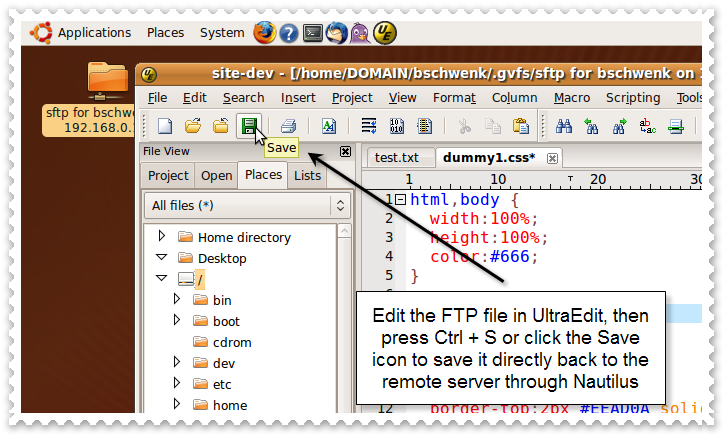723x434 pixels.
Task: Launch UltraEdit from the top panel
Action: coord(385,33)
